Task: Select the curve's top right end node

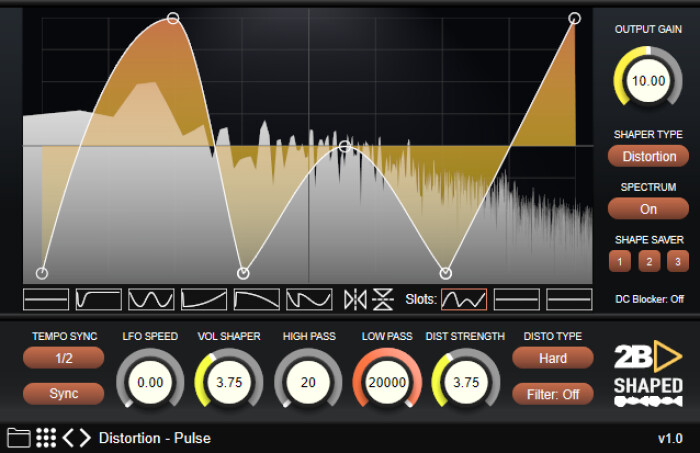Action: tap(575, 18)
